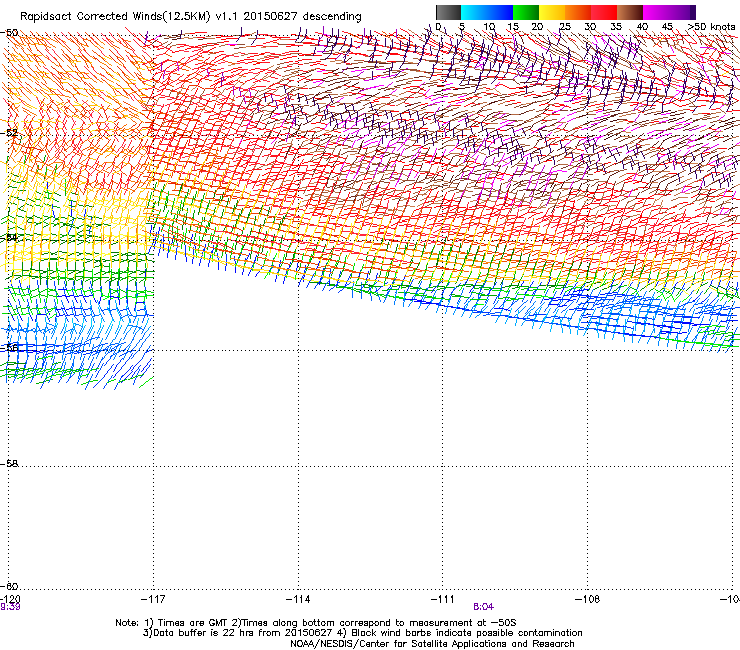Image resolution: width=740 pixels, height=650 pixels.
Task: Click the '-58' latitude axis label
Action: click(9, 464)
